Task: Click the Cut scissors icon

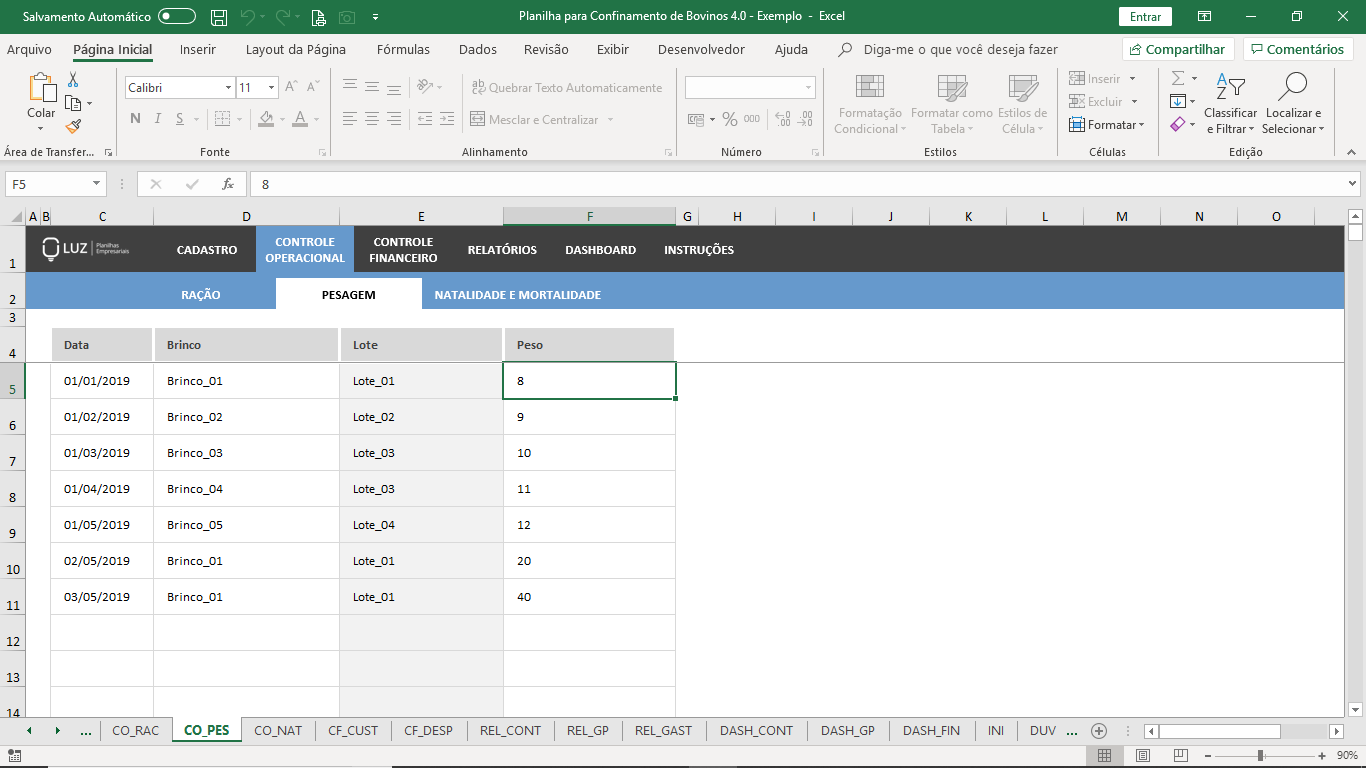Action: click(73, 80)
